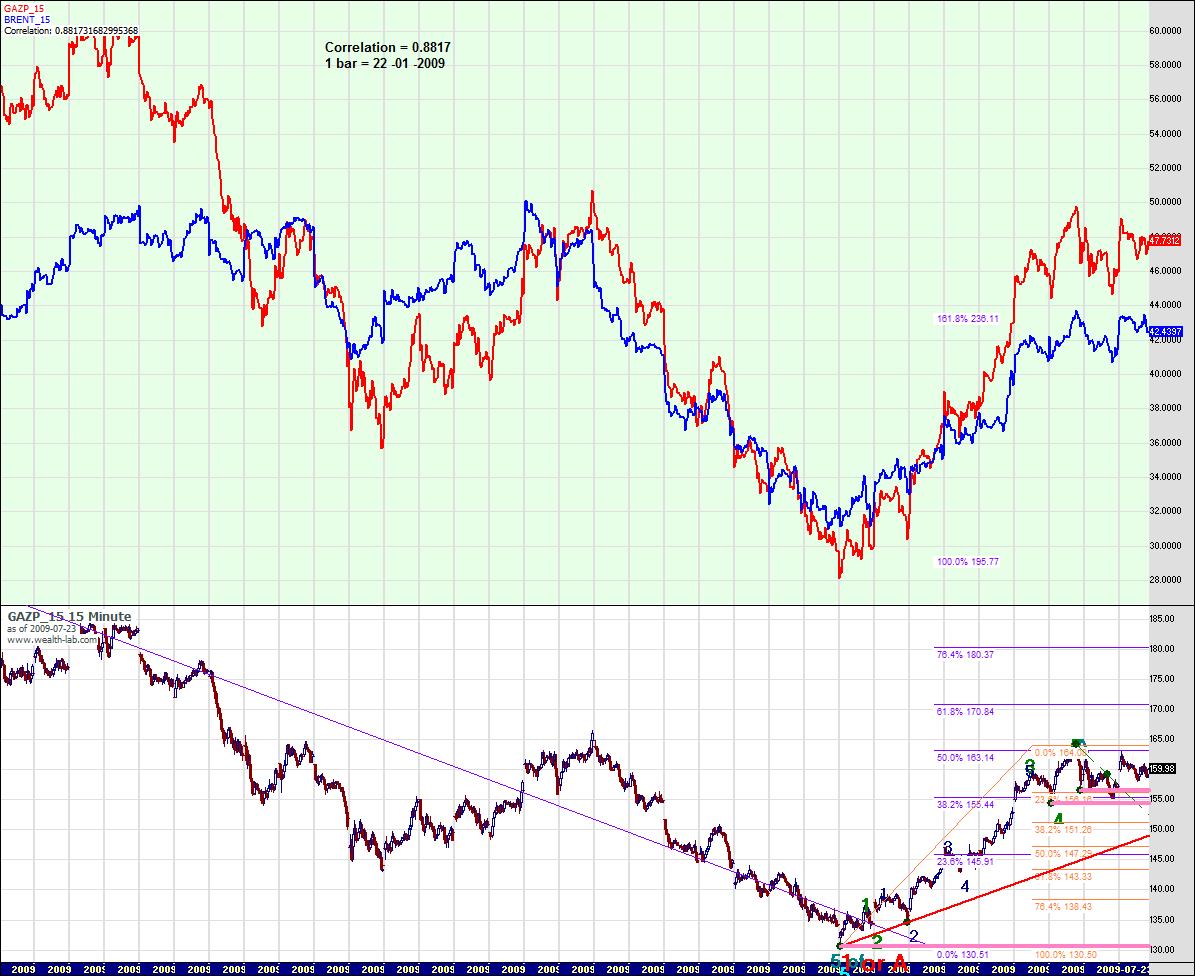1195x976 pixels.
Task: Select the '50.0% 163.14' Fibonacci level label
Action: pyautogui.click(x=964, y=758)
